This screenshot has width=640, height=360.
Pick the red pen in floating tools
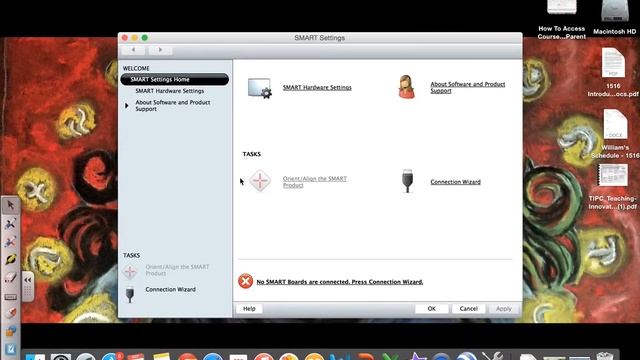(10, 242)
